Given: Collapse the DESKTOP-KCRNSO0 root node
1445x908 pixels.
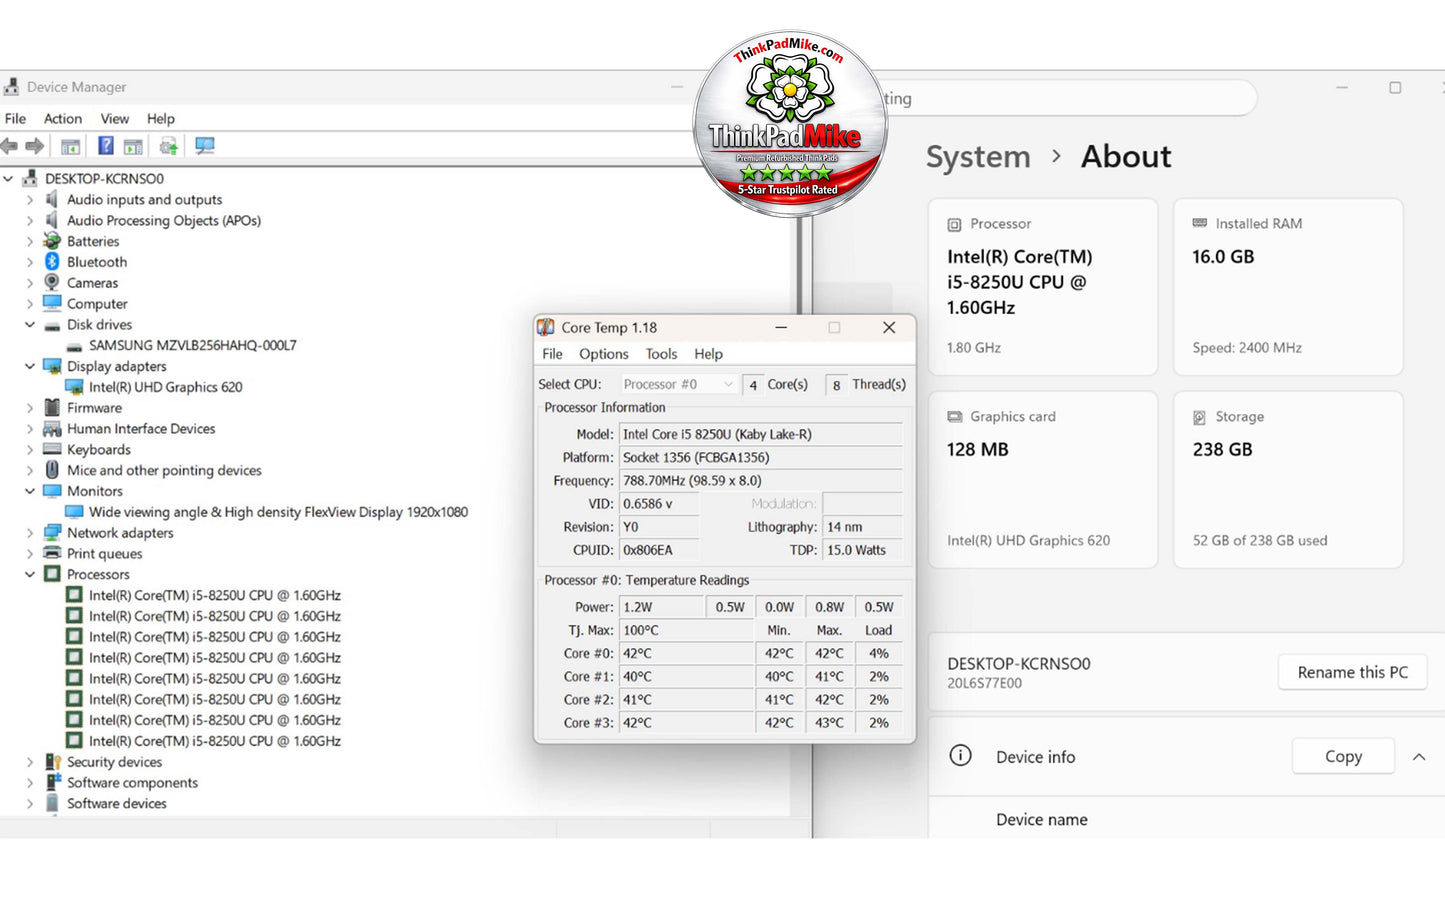Looking at the screenshot, I should [x=9, y=179].
